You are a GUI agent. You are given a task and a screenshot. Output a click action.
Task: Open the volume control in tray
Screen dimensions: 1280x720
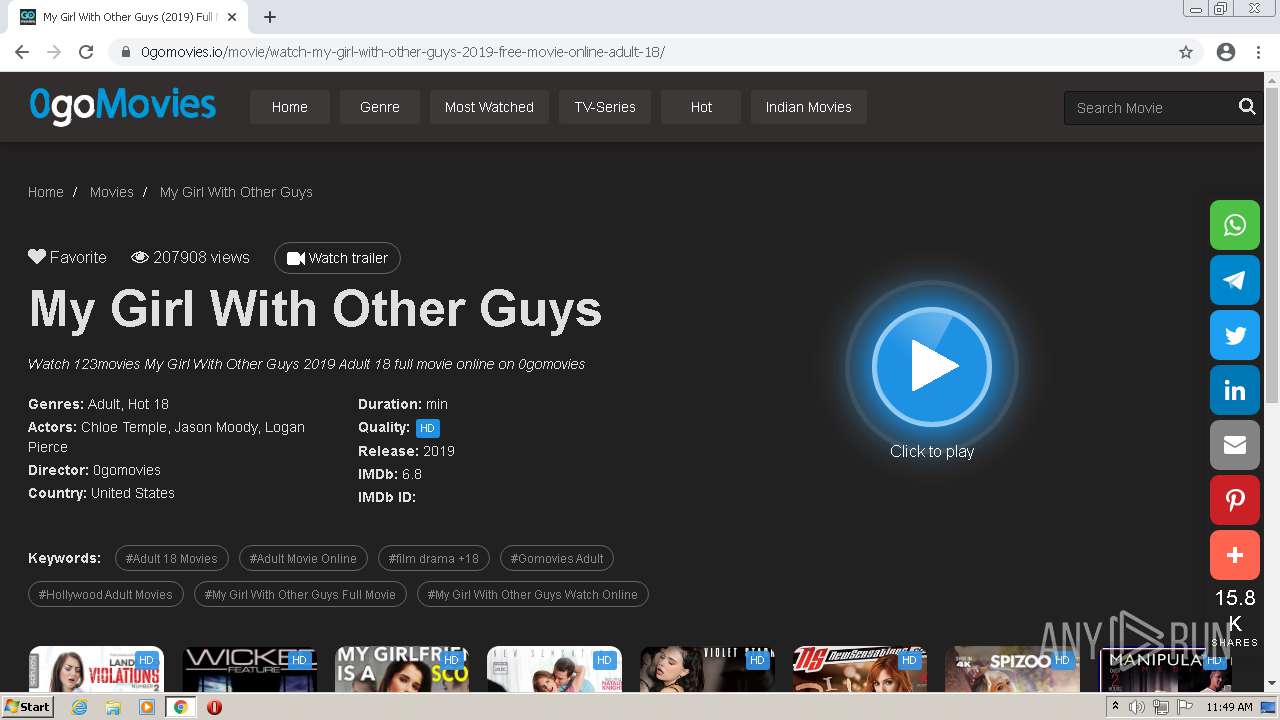click(1137, 707)
